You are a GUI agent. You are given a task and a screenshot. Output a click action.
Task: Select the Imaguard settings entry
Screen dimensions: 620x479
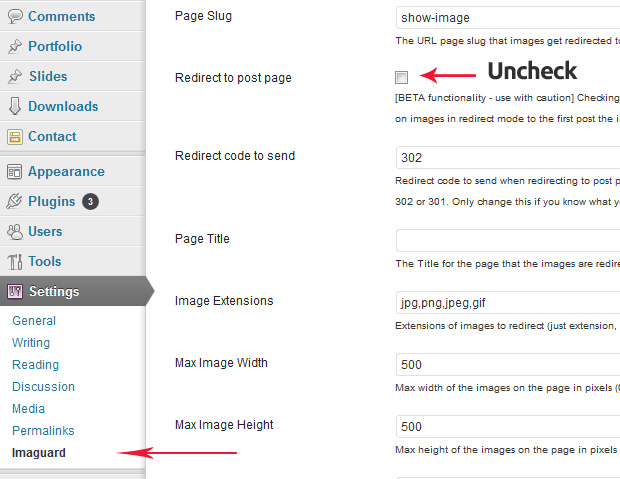pos(39,452)
